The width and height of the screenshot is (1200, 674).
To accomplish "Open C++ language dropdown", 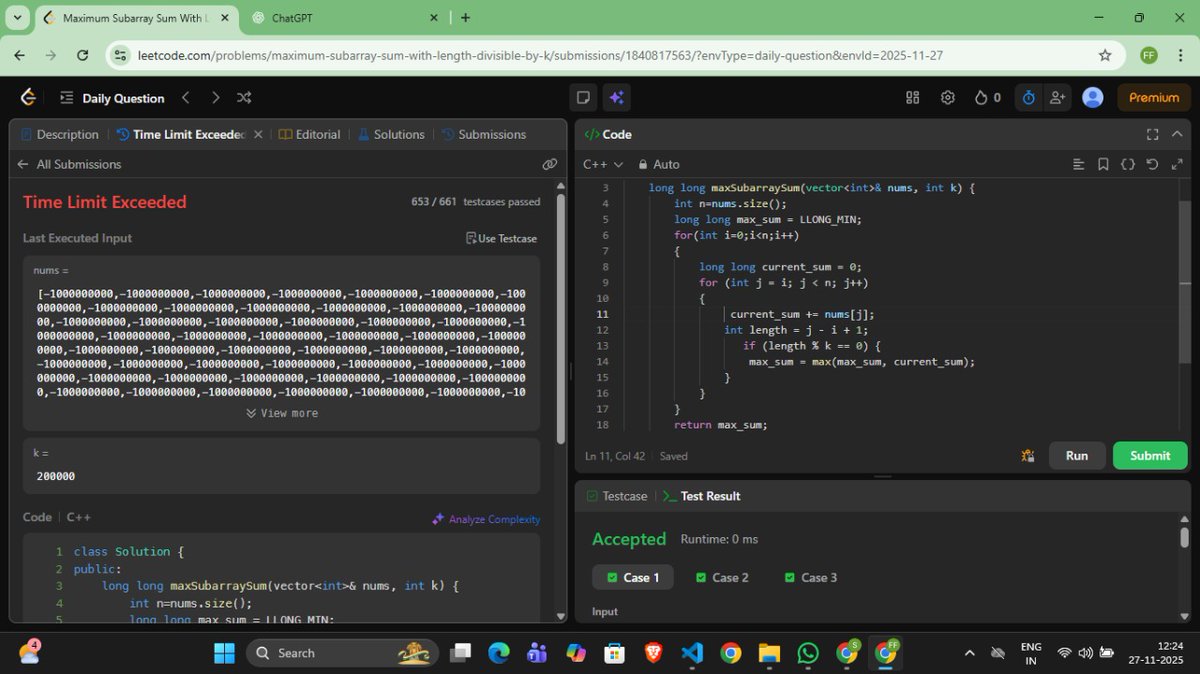I will tap(603, 164).
